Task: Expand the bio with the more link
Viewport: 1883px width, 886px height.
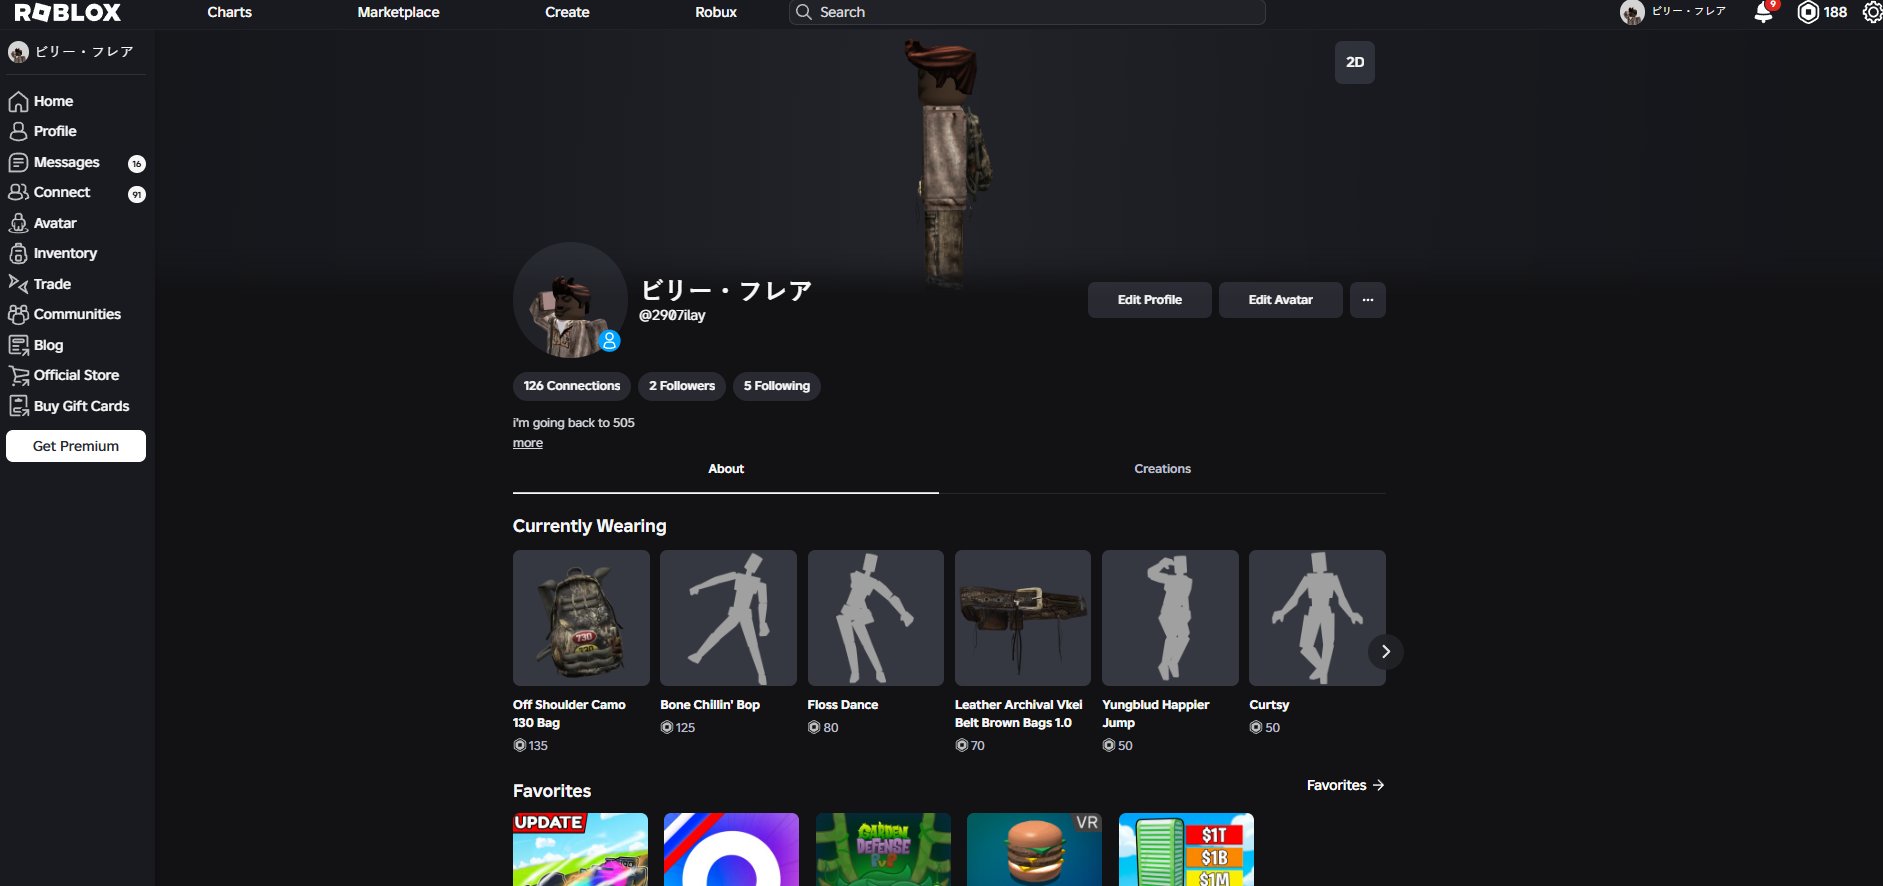Action: tap(528, 443)
